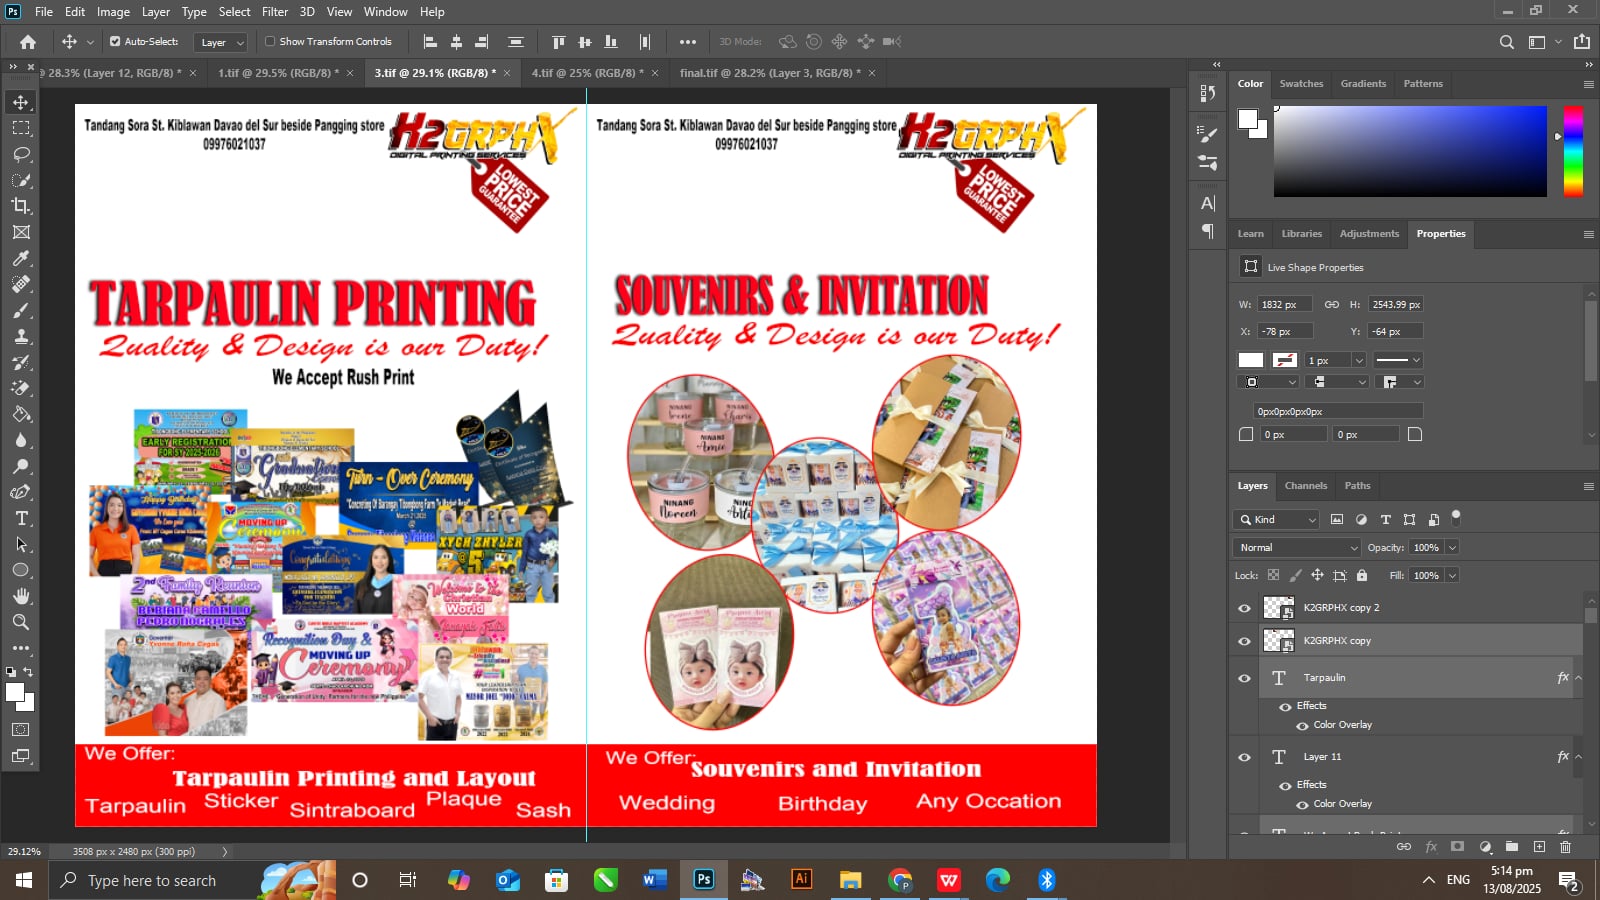Image resolution: width=1600 pixels, height=900 pixels.
Task: Select the Eyedropper tool
Action: pyautogui.click(x=21, y=258)
